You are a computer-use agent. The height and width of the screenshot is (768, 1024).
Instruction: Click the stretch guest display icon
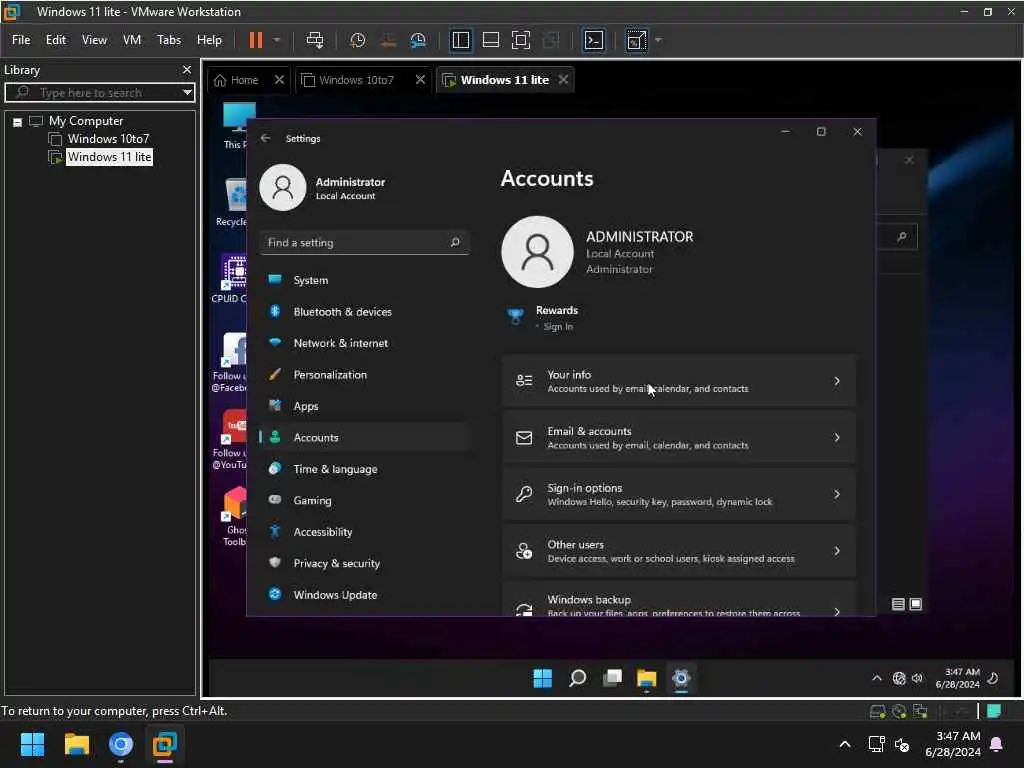coord(636,40)
